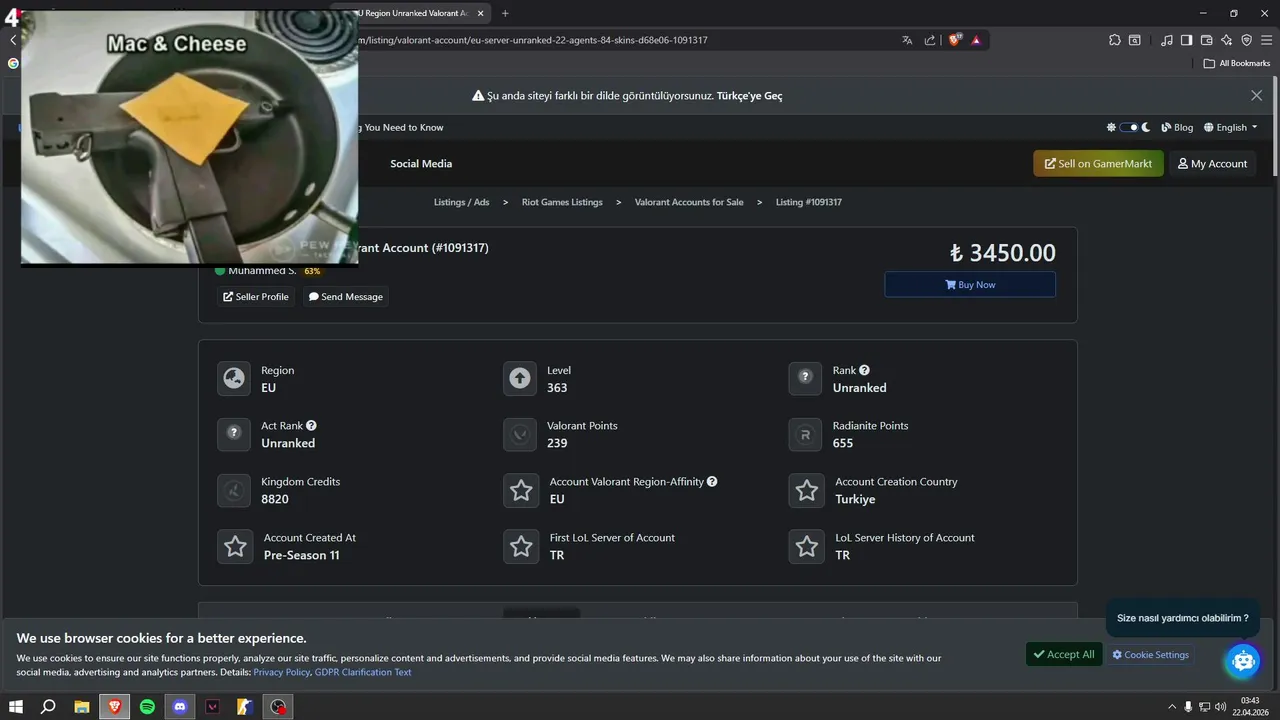Select the sun light-mode icon

1111,127
